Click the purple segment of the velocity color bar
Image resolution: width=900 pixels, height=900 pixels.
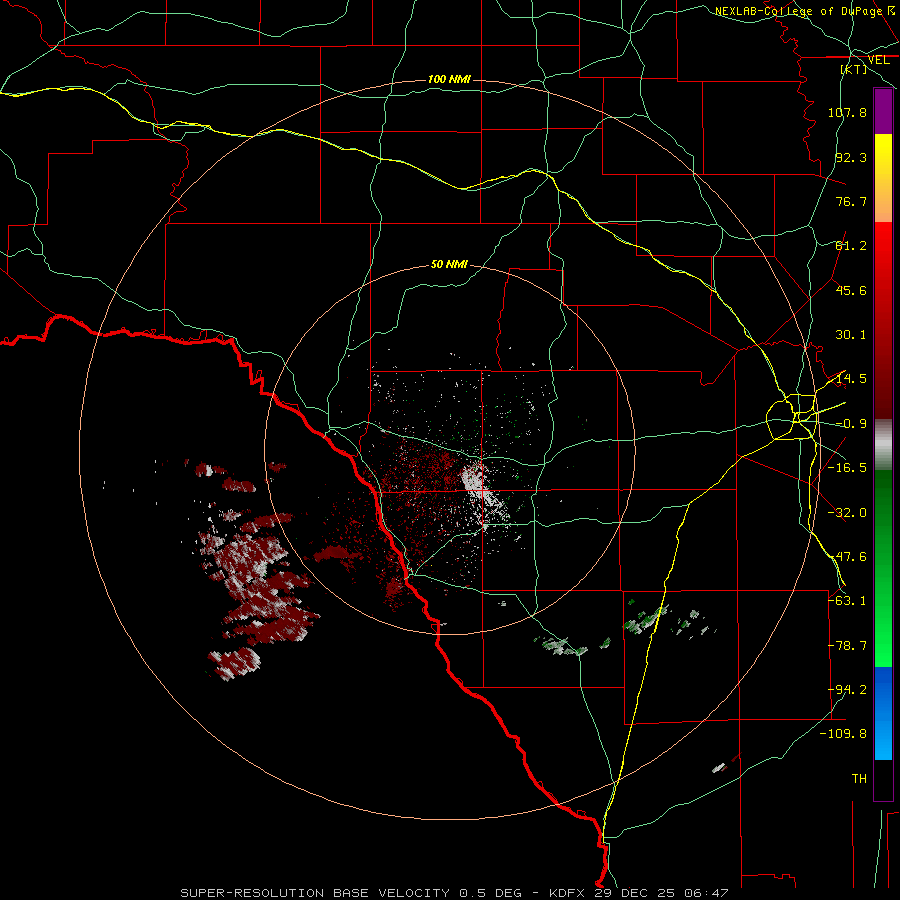pyautogui.click(x=883, y=112)
